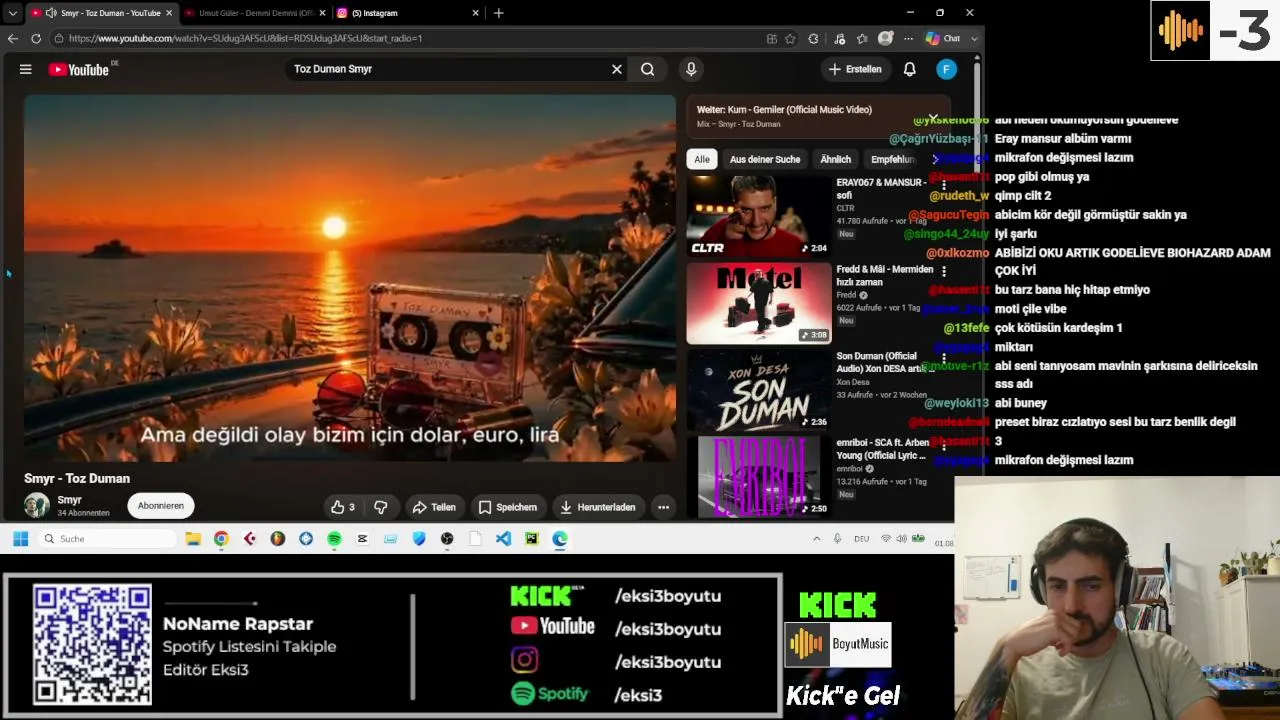Open Visual Studio Code from taskbar
Screen dimensions: 1280x720
503,539
